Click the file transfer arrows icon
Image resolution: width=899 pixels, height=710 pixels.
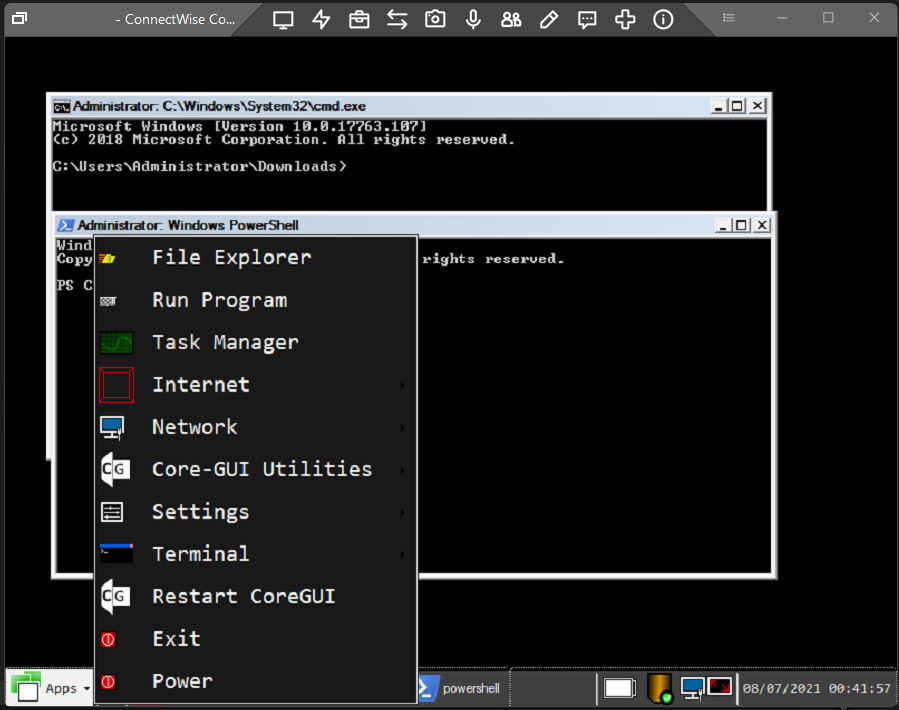click(397, 19)
